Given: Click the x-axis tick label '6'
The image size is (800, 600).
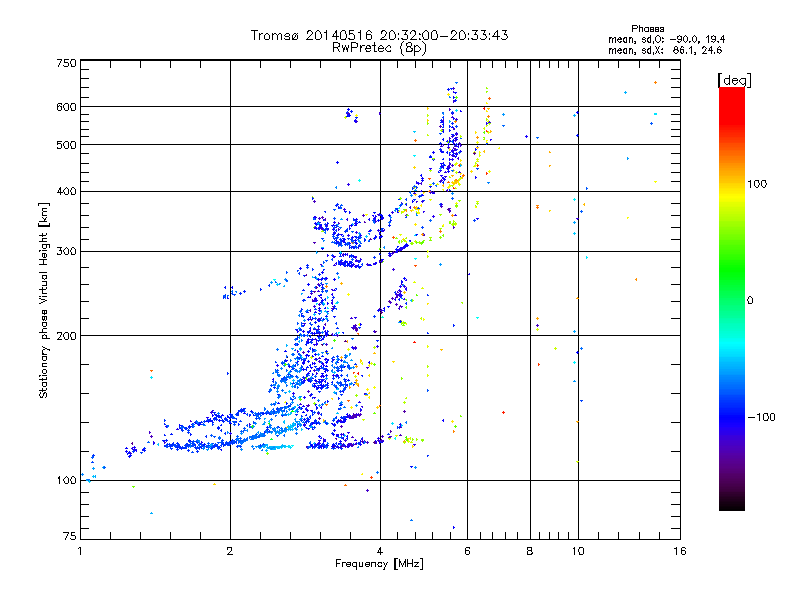Looking at the screenshot, I should [467, 551].
